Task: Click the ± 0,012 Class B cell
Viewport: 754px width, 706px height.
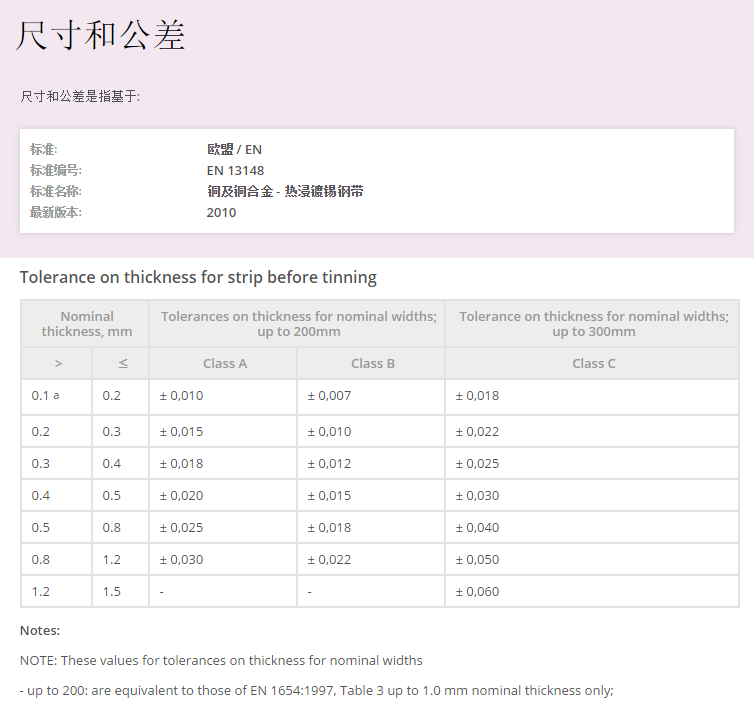Action: pyautogui.click(x=329, y=464)
